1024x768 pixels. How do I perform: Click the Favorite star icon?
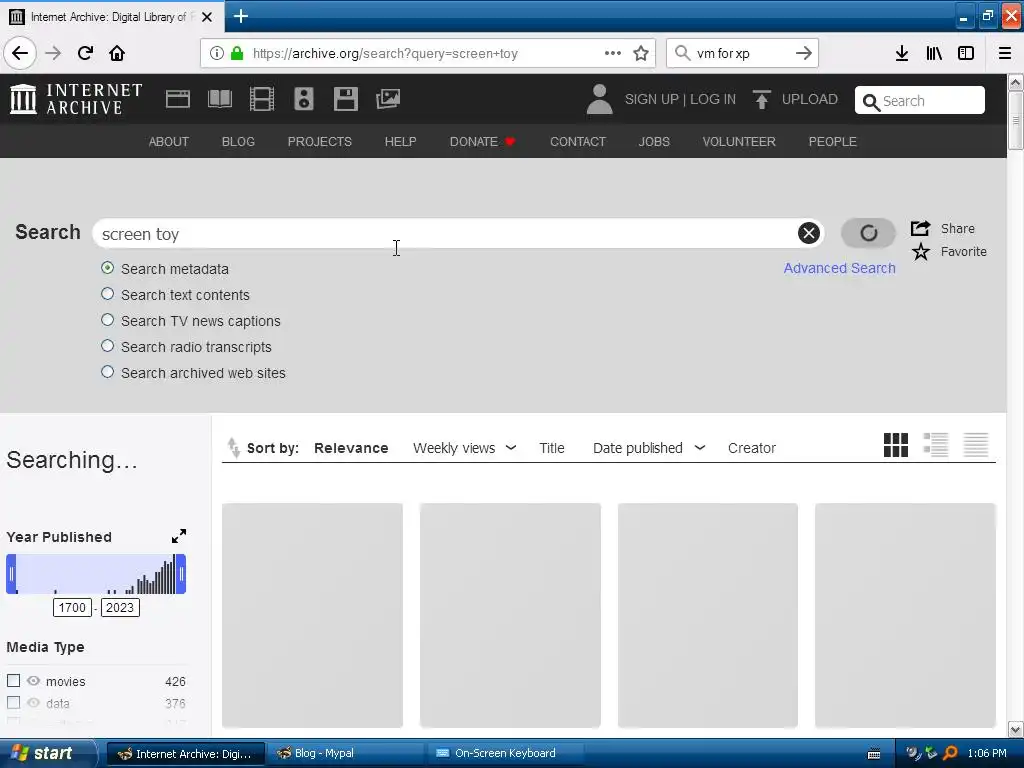point(921,251)
